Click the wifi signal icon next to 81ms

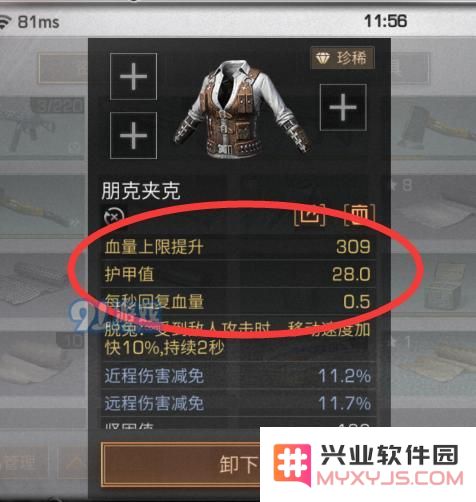pos(4,22)
